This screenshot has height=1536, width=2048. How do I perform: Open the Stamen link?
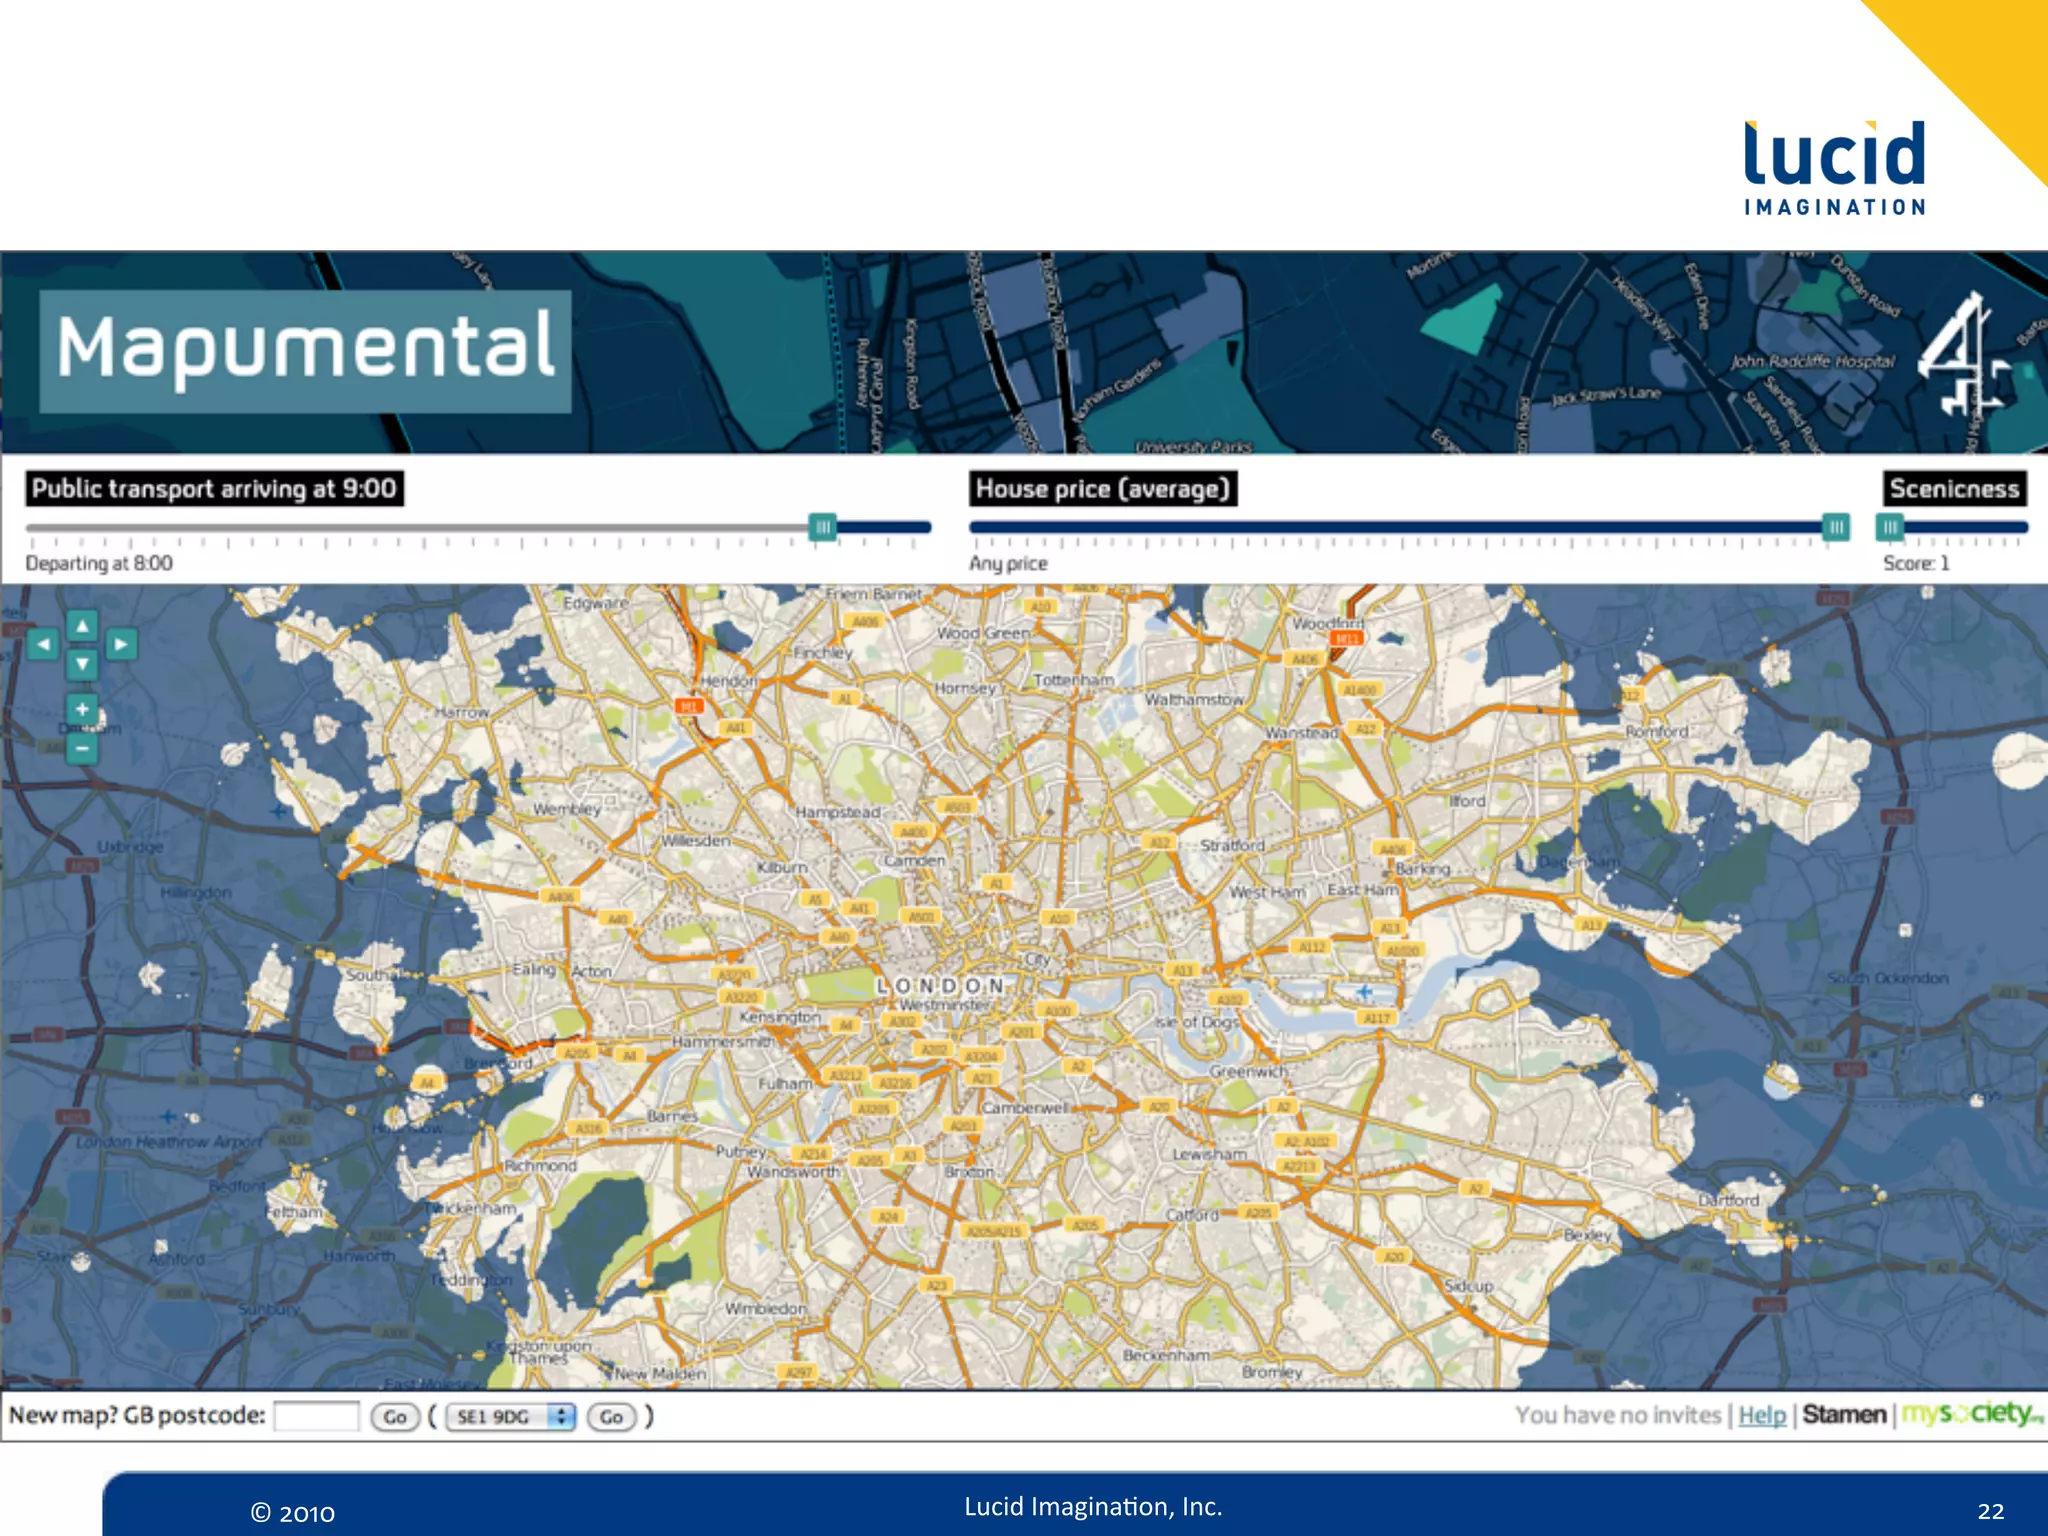pos(1843,1415)
